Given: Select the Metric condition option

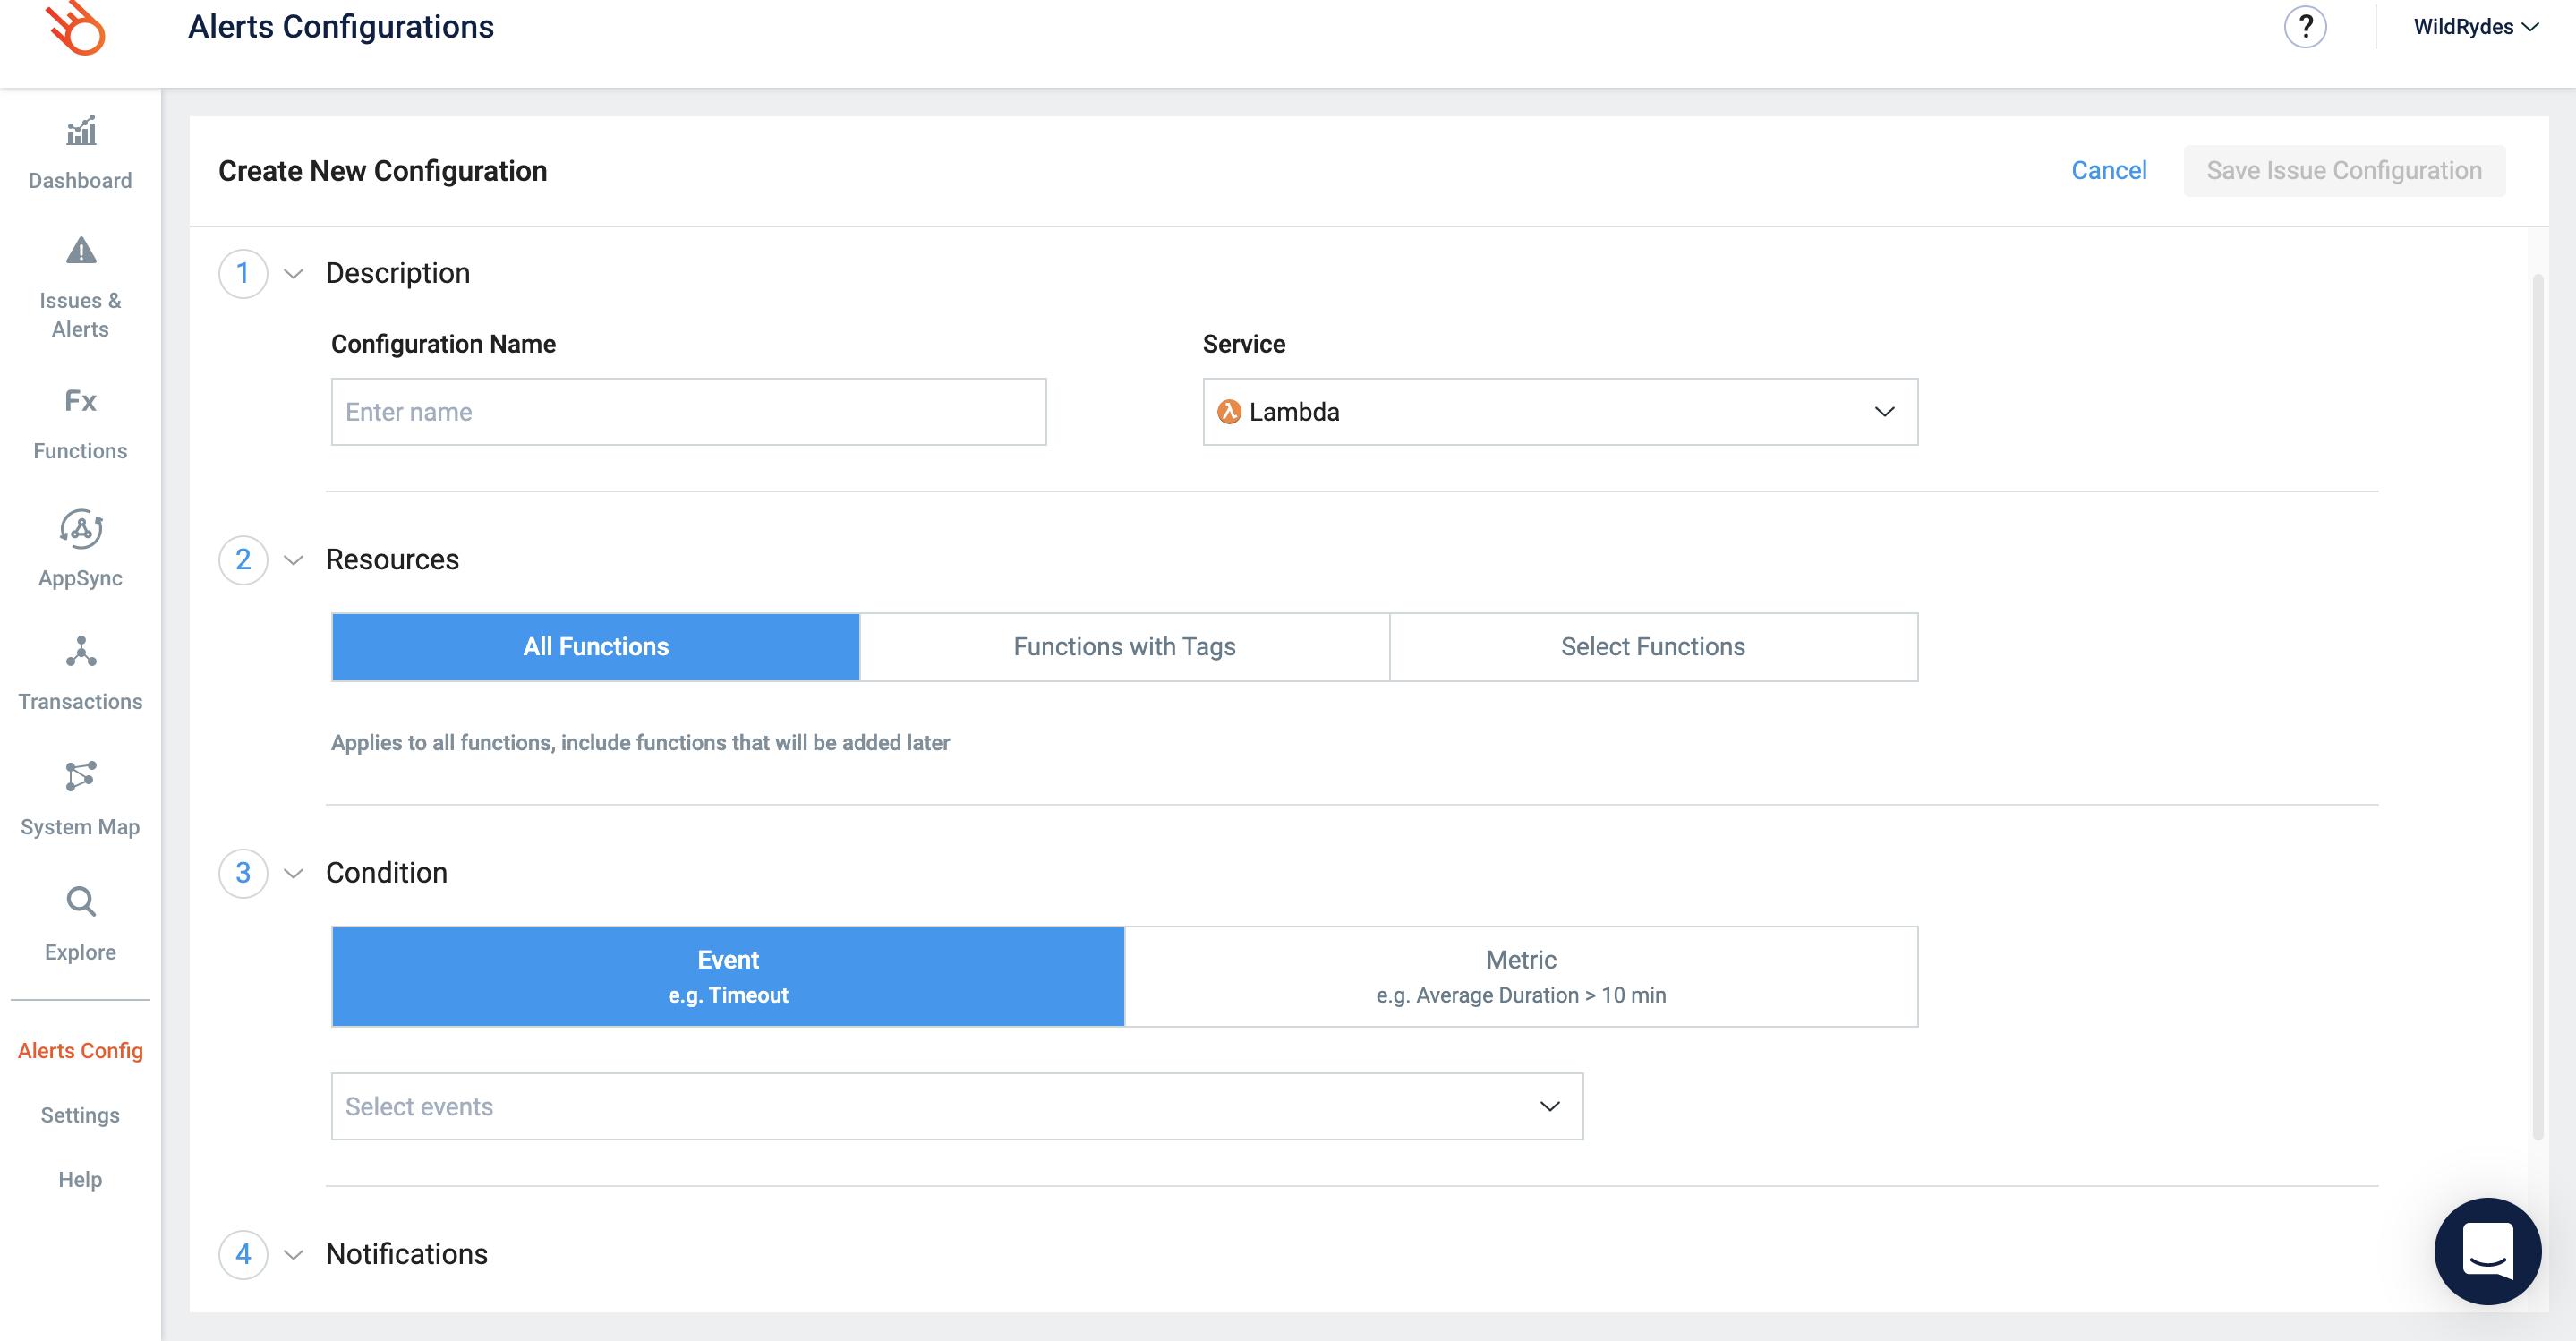Looking at the screenshot, I should click(1520, 976).
